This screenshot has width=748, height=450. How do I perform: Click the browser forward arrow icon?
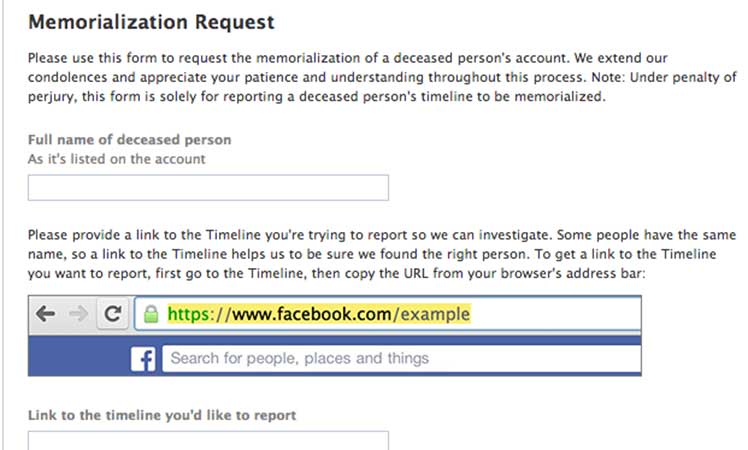click(79, 314)
